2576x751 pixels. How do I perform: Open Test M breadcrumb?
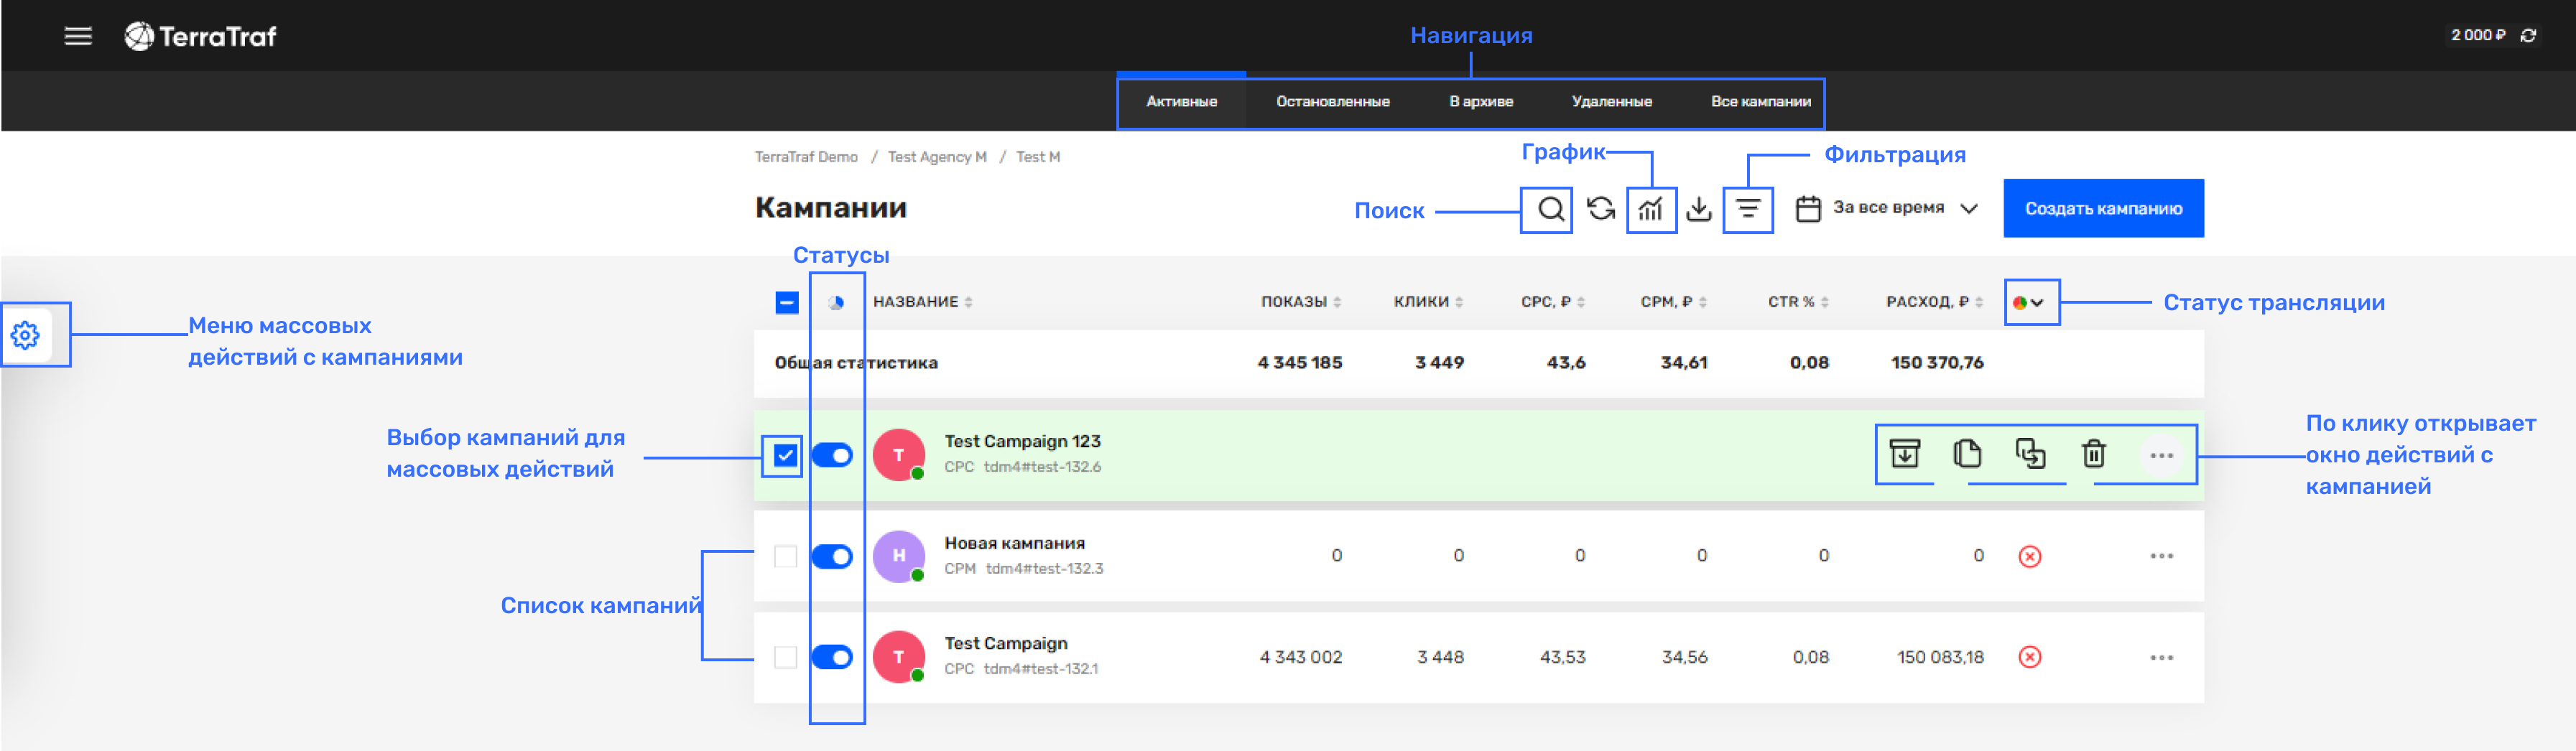coord(1038,157)
